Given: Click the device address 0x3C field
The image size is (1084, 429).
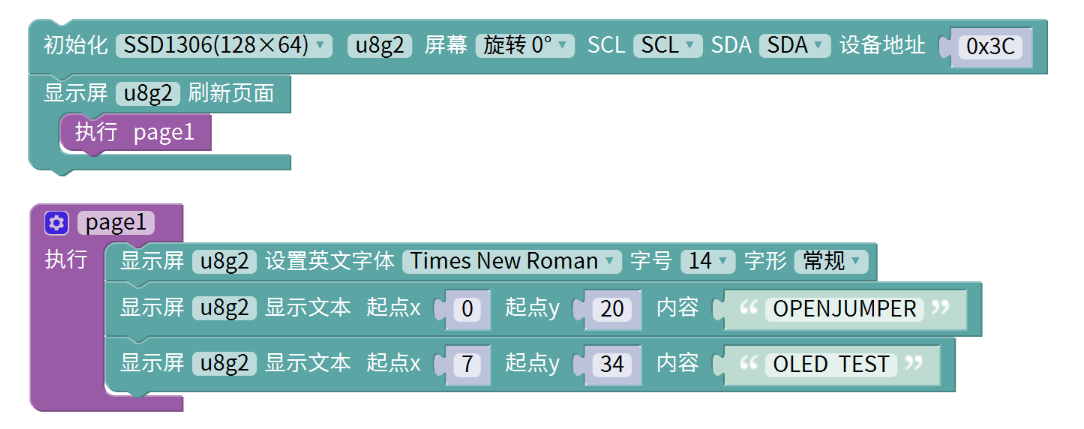Looking at the screenshot, I should 990,46.
